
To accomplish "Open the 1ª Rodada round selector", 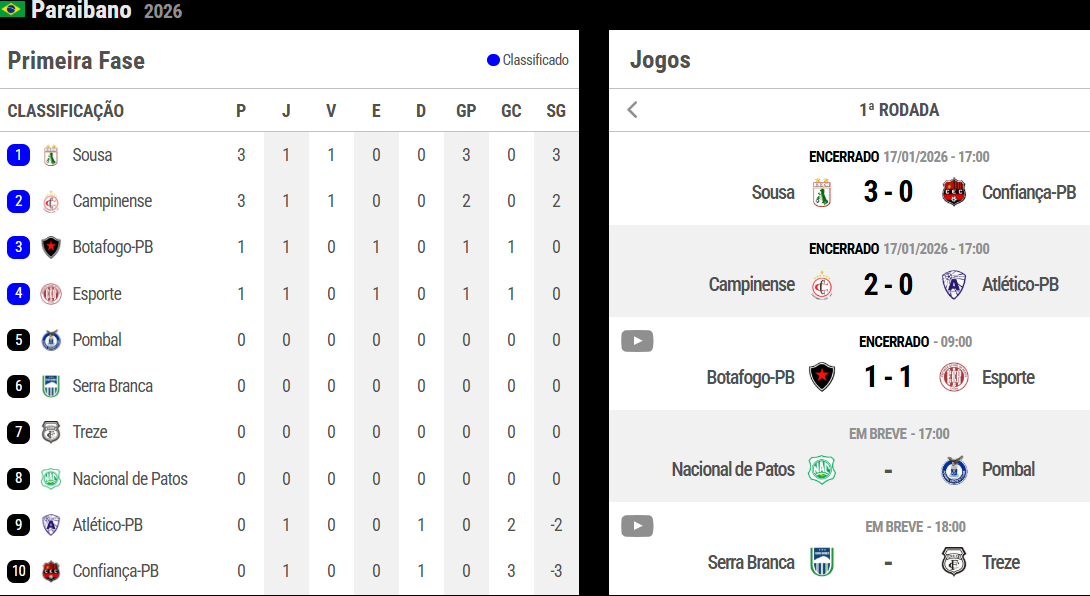I will tap(898, 110).
